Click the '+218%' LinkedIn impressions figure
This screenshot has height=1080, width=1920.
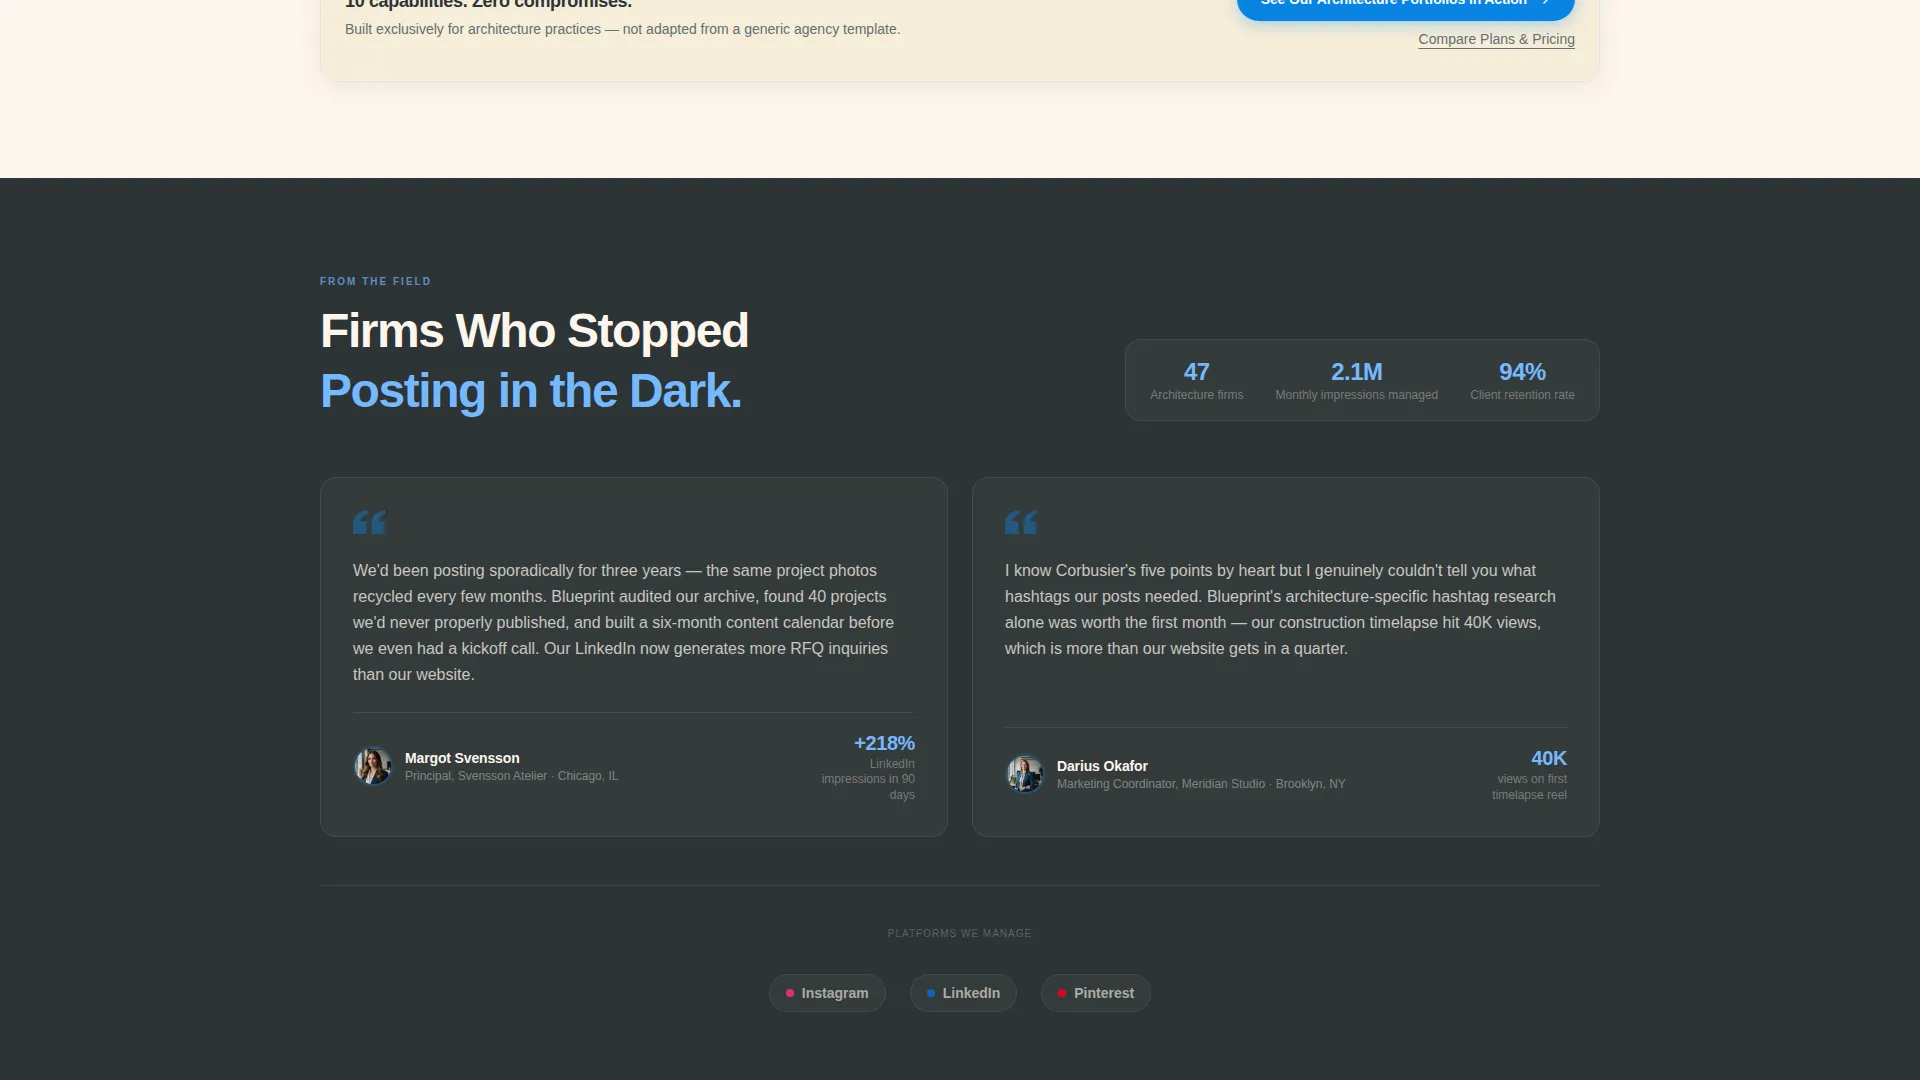click(x=884, y=743)
